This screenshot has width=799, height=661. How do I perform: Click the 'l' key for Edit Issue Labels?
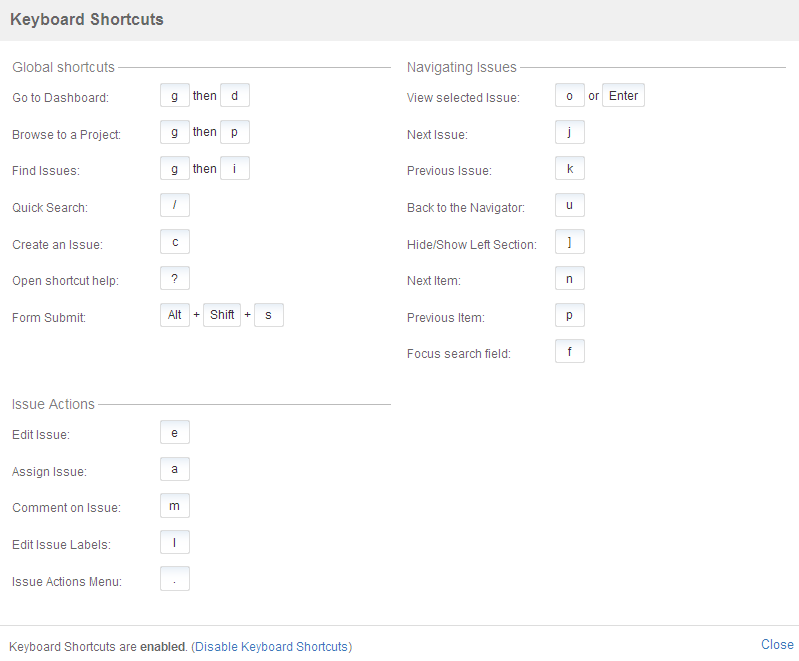click(175, 542)
